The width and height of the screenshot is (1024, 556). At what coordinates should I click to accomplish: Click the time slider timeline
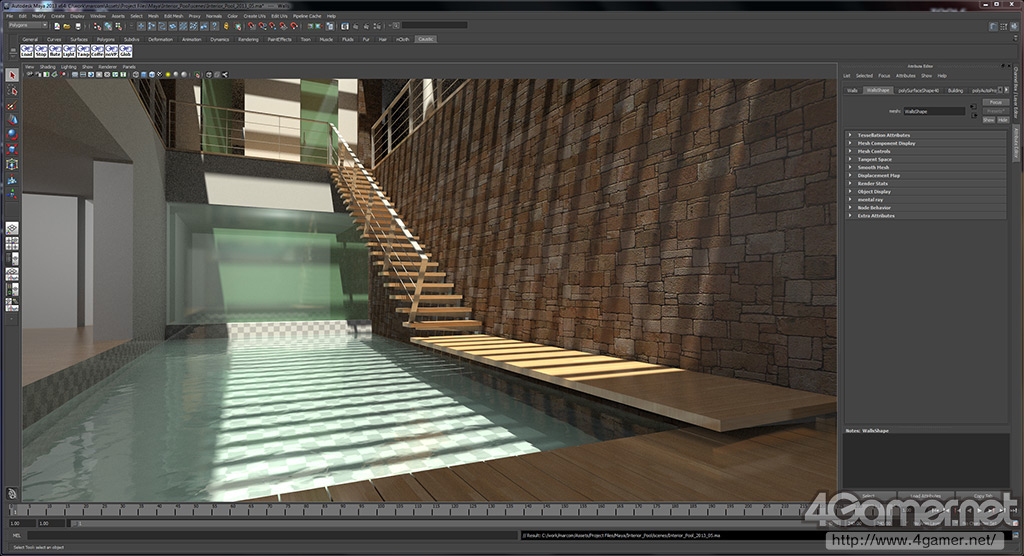(x=400, y=510)
